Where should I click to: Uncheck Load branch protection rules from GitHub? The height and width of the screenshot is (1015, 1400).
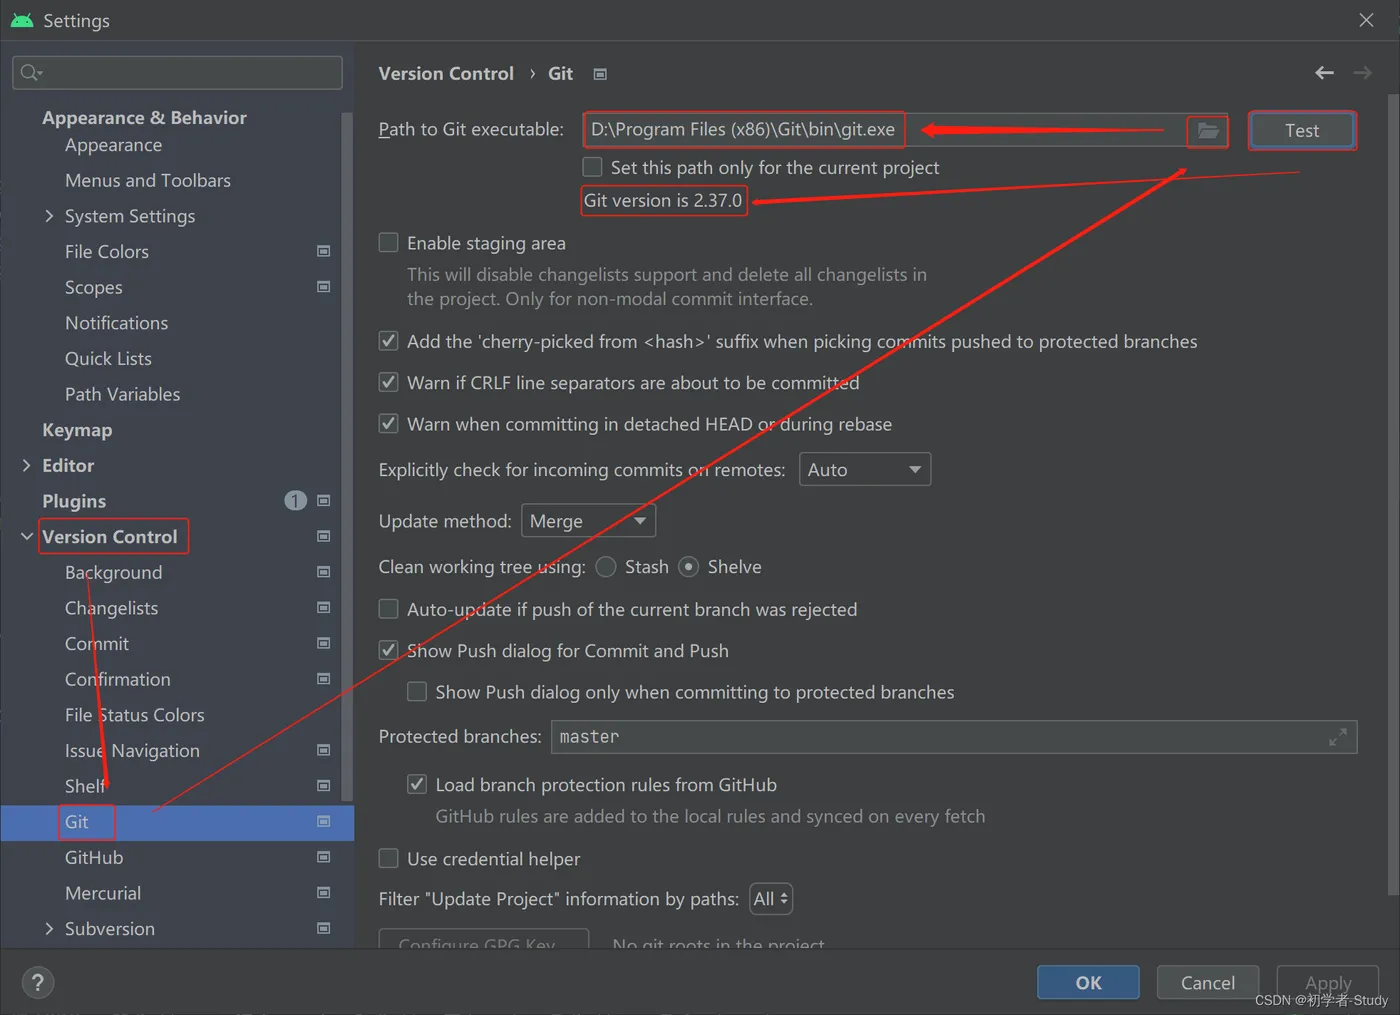click(x=417, y=784)
